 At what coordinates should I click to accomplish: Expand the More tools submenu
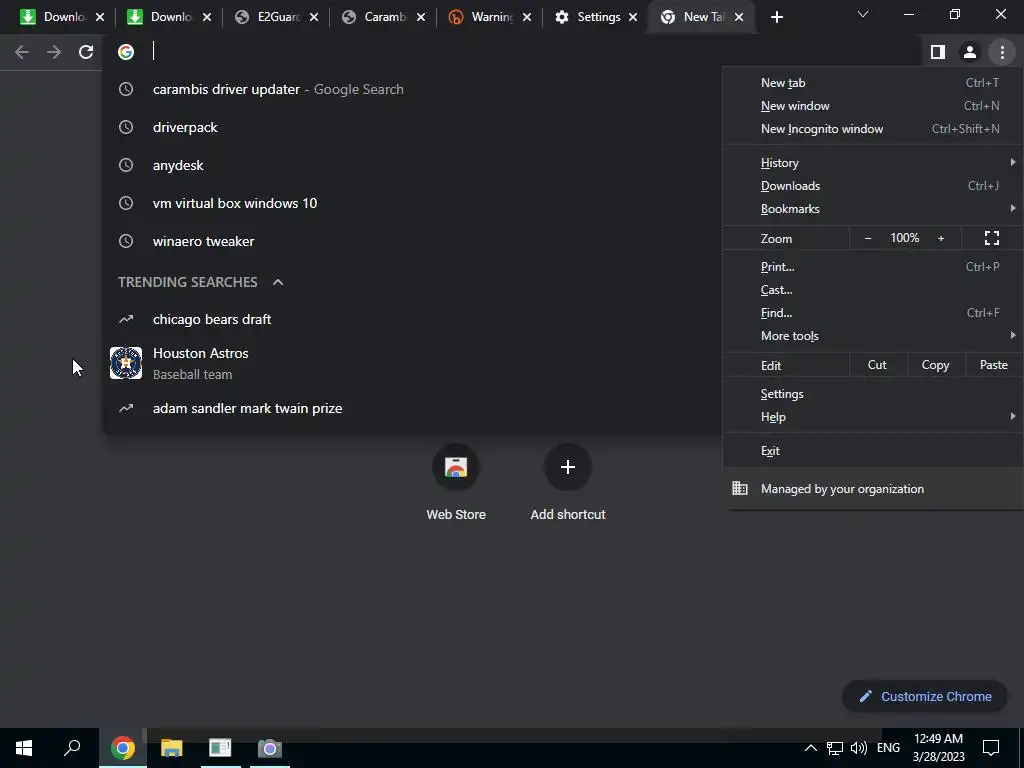coord(873,336)
